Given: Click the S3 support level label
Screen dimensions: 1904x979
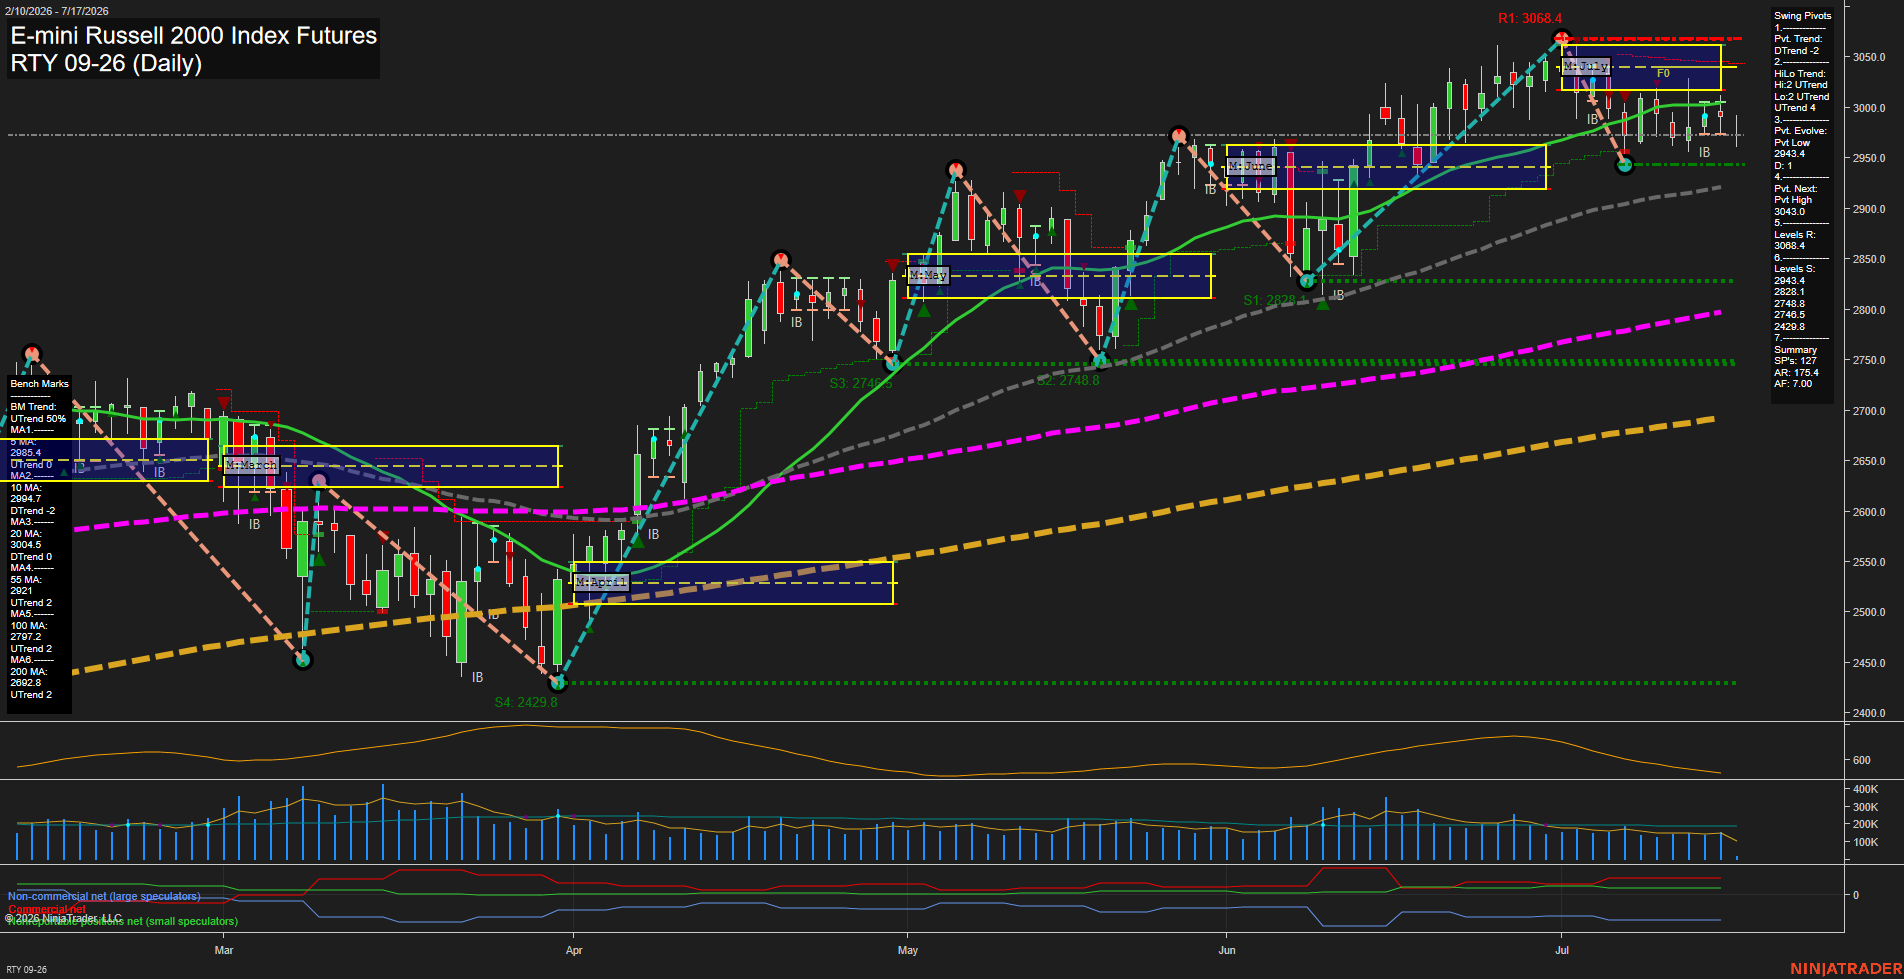Looking at the screenshot, I should tap(860, 383).
